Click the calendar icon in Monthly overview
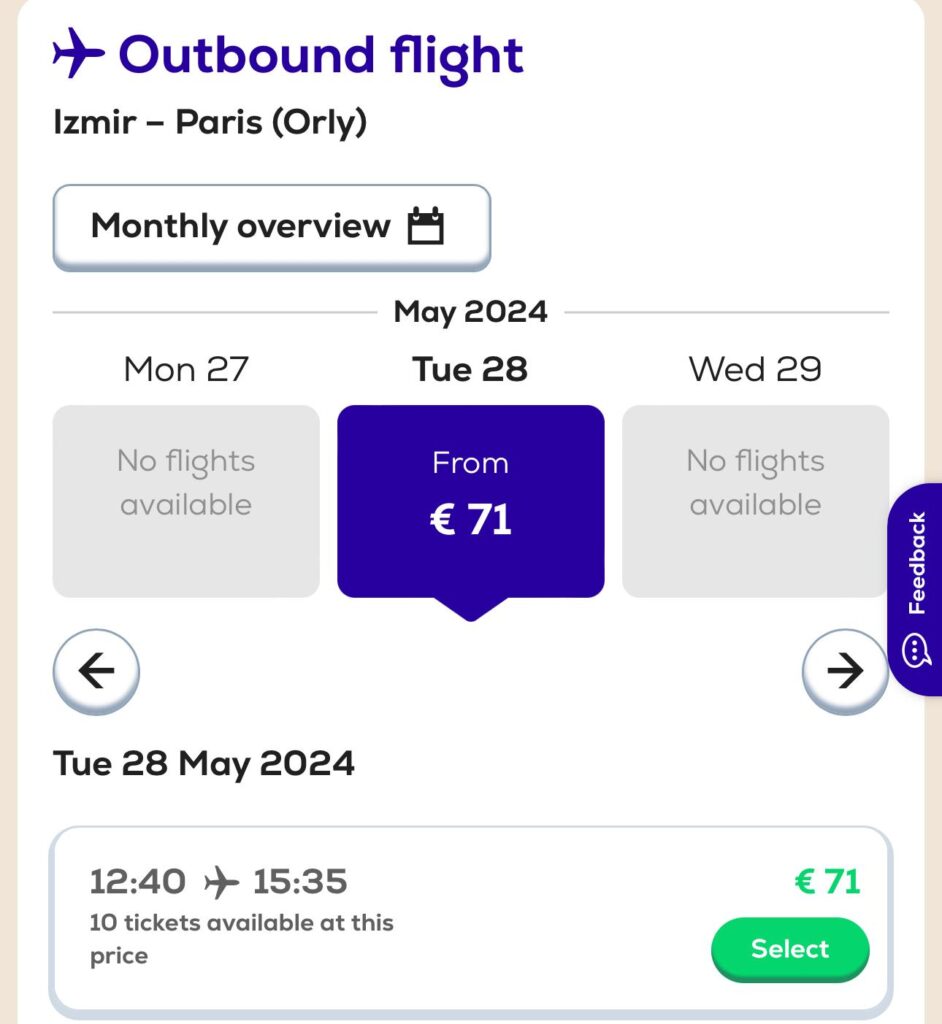Screen dimensions: 942x1024 [x=426, y=226]
